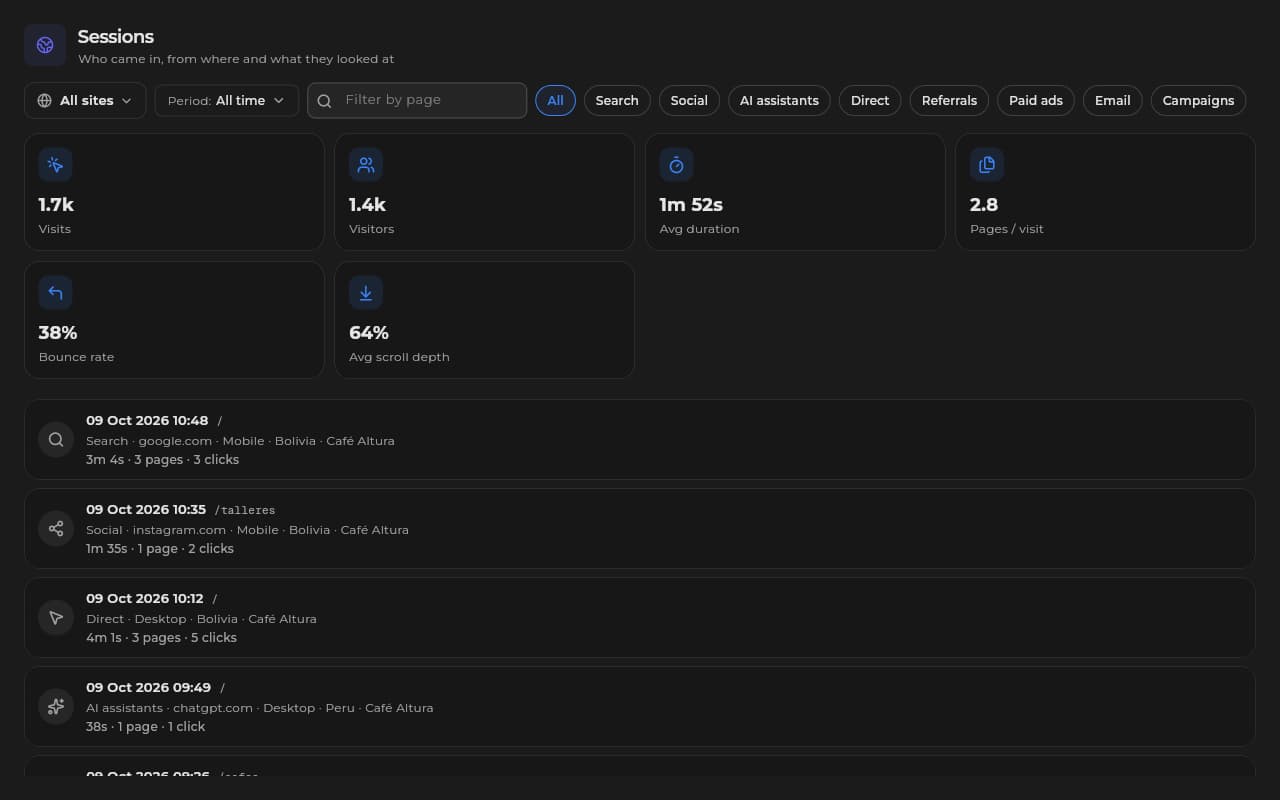
Task: Click the 1.4k Visitors value
Action: 367,204
